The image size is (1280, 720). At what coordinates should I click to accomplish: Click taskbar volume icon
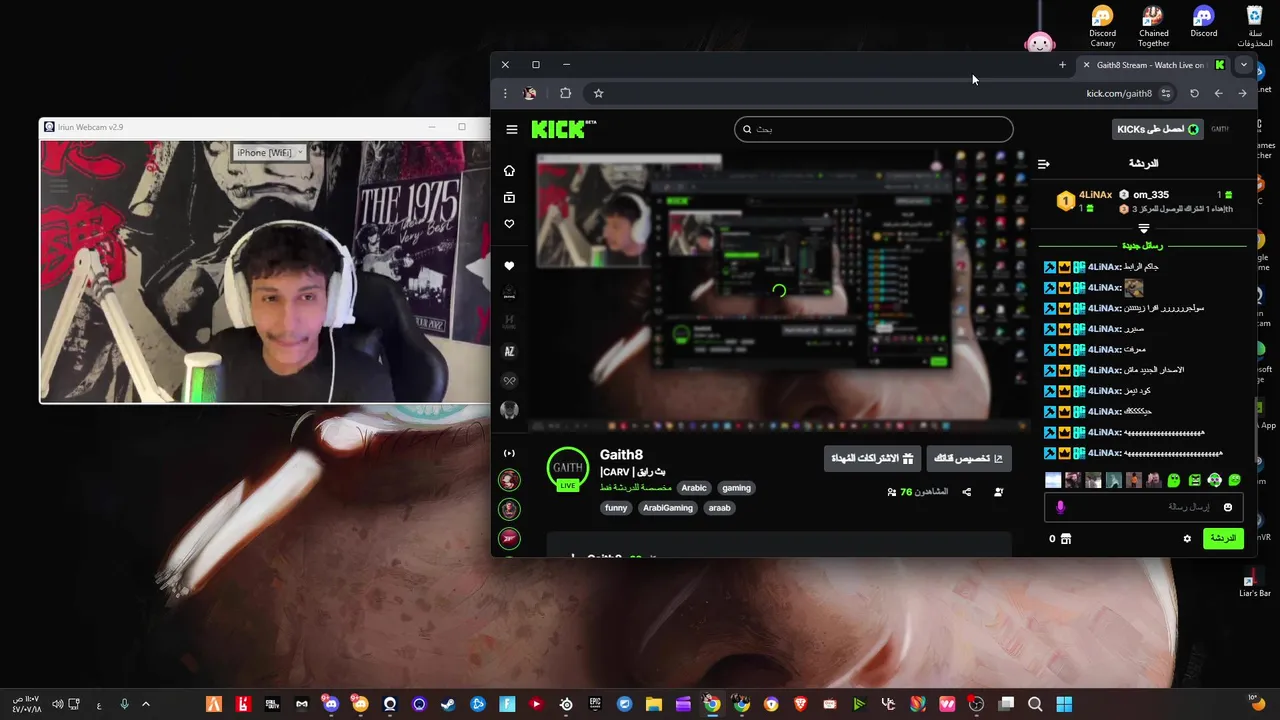pyautogui.click(x=58, y=704)
